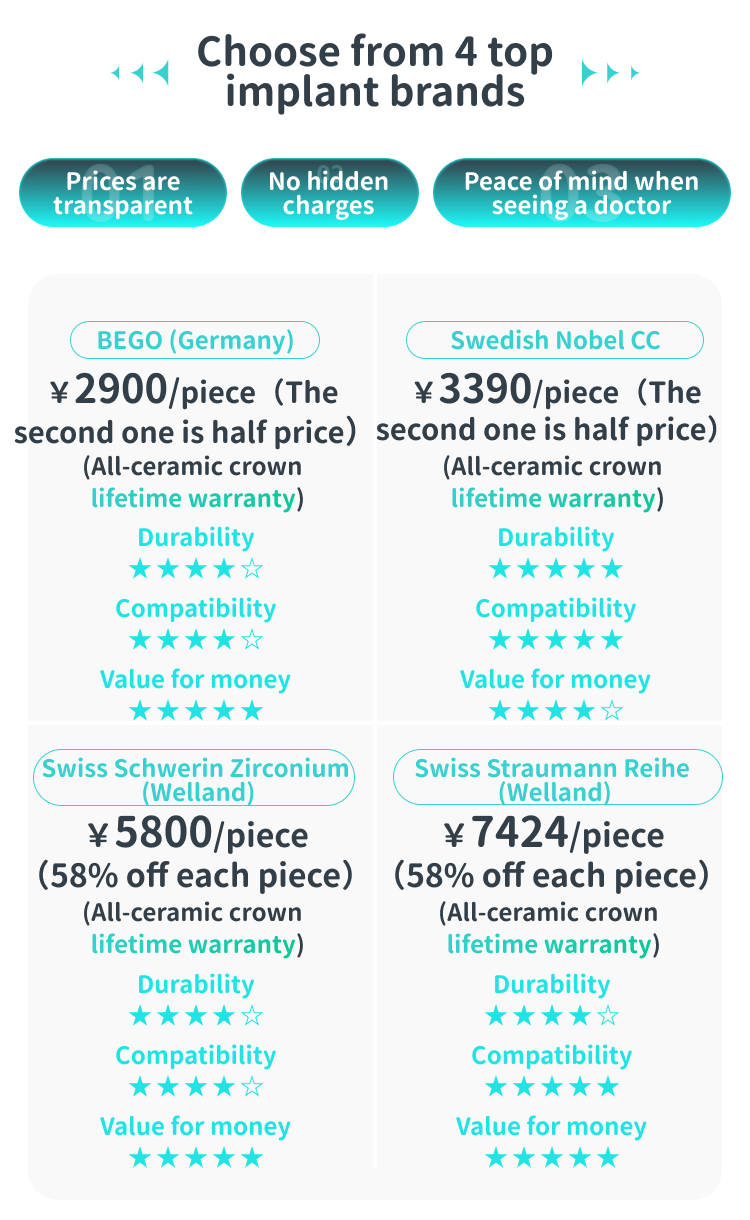
Task: Open BEGO lifetime warranty text
Action: click(x=194, y=498)
